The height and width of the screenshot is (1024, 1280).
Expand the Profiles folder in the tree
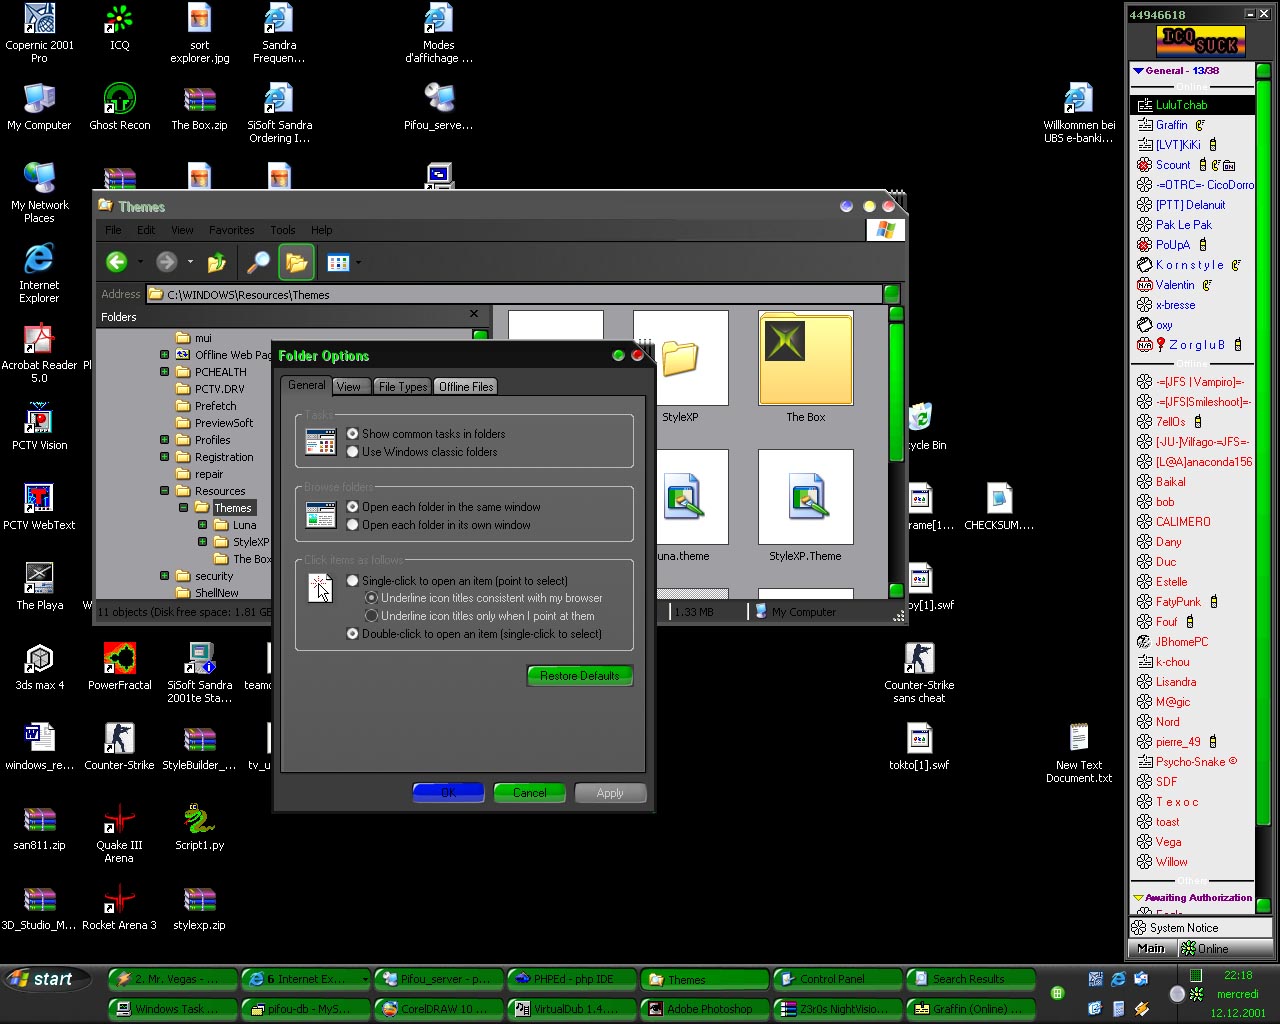[x=165, y=440]
